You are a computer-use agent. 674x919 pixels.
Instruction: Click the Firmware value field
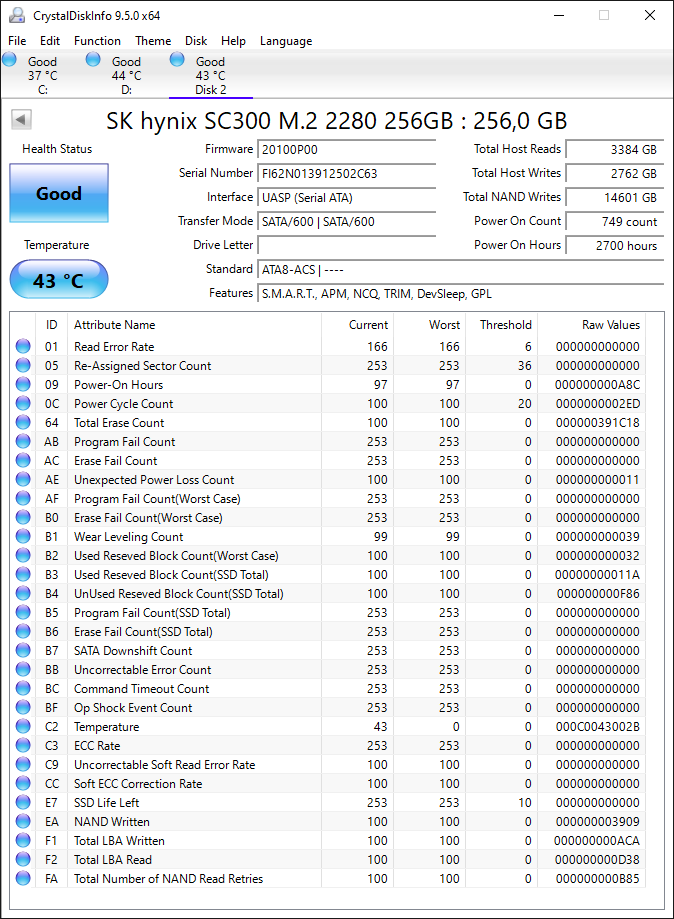(346, 149)
